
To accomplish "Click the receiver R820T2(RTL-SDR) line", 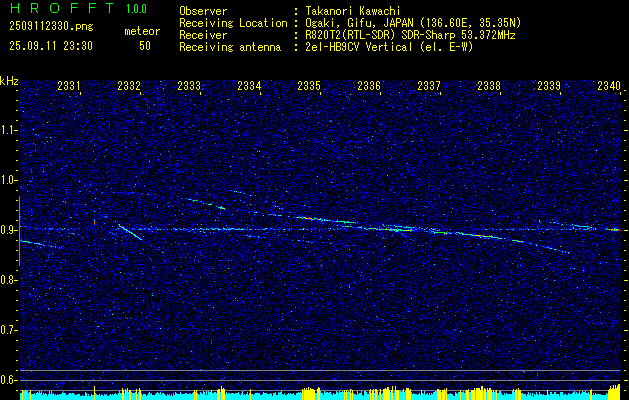I will pos(410,35).
